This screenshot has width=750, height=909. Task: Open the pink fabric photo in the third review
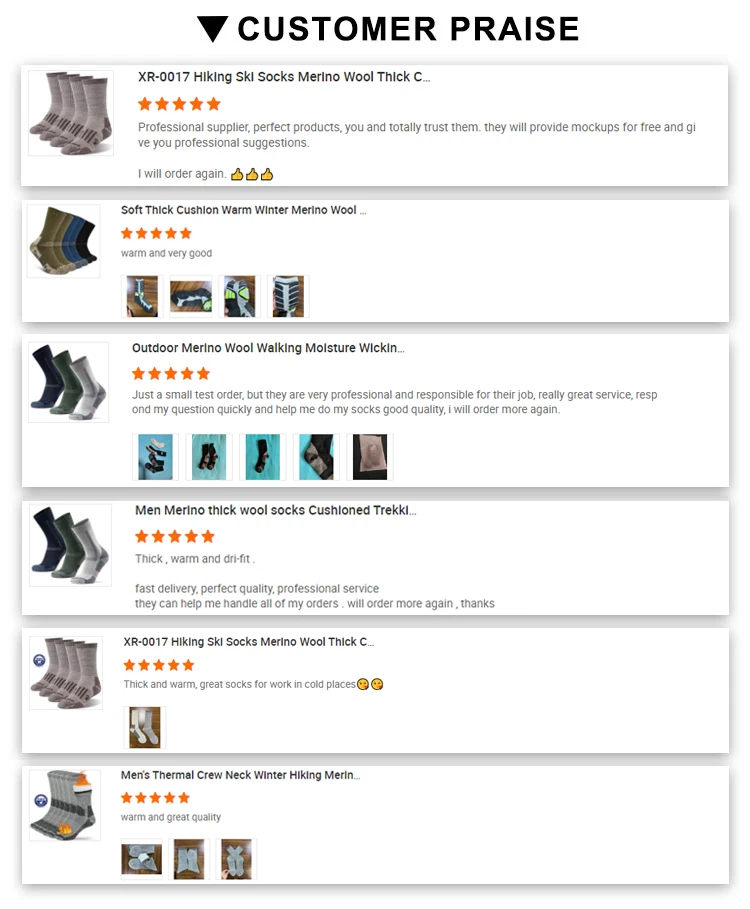click(370, 457)
